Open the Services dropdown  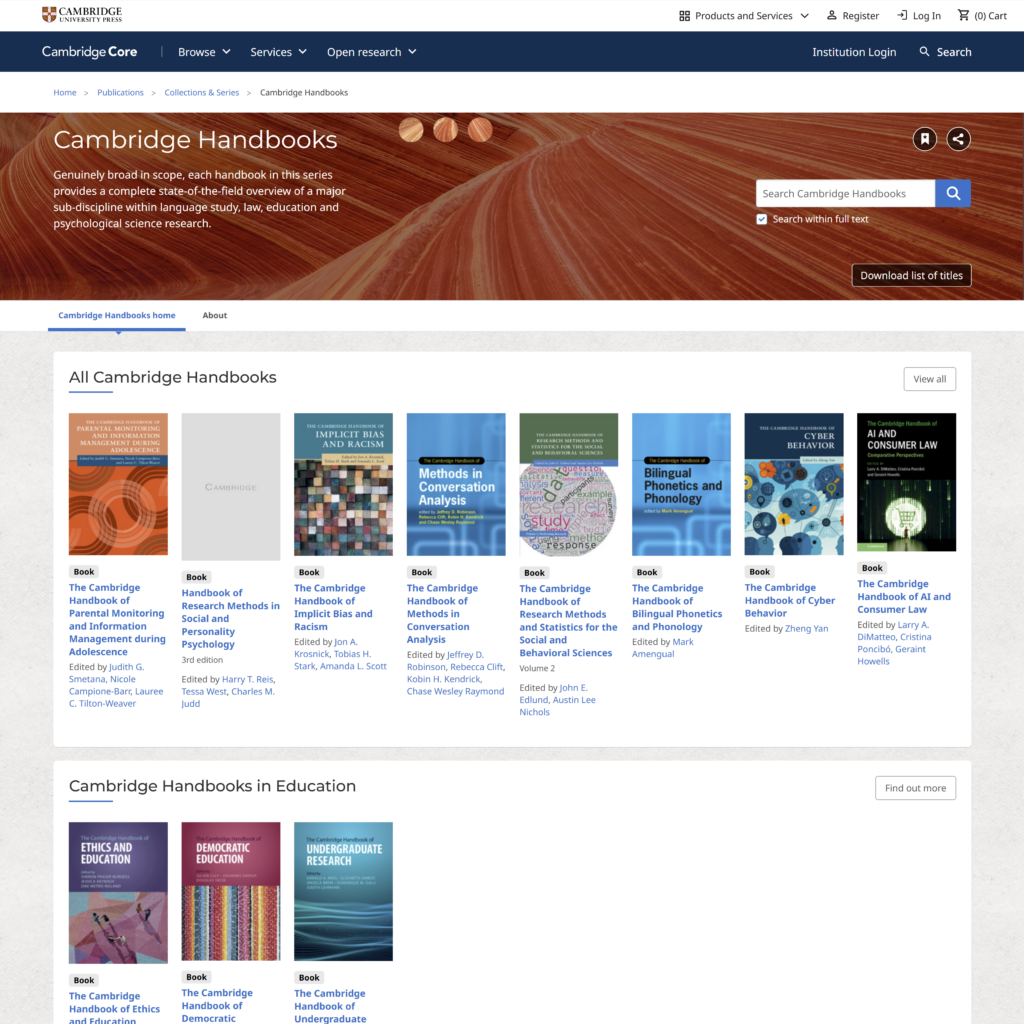(x=278, y=51)
